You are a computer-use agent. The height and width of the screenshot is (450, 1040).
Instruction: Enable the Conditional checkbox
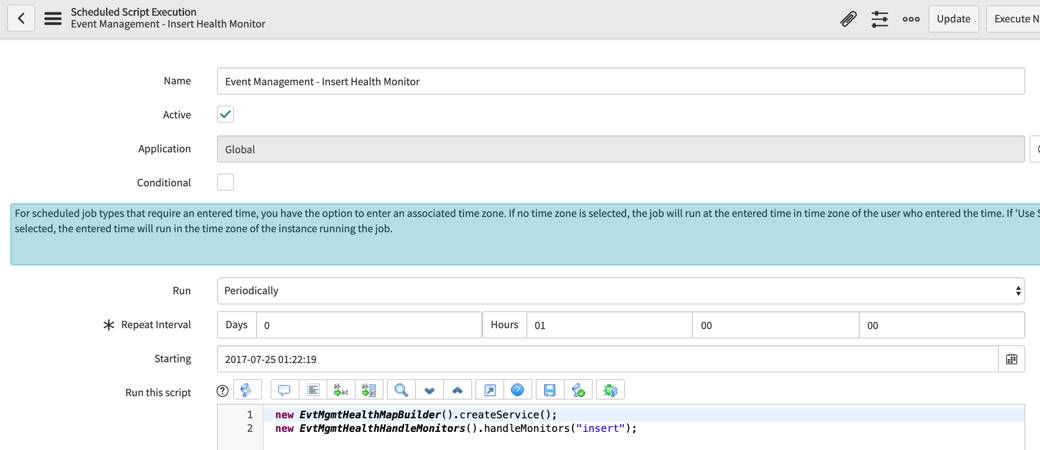[226, 183]
